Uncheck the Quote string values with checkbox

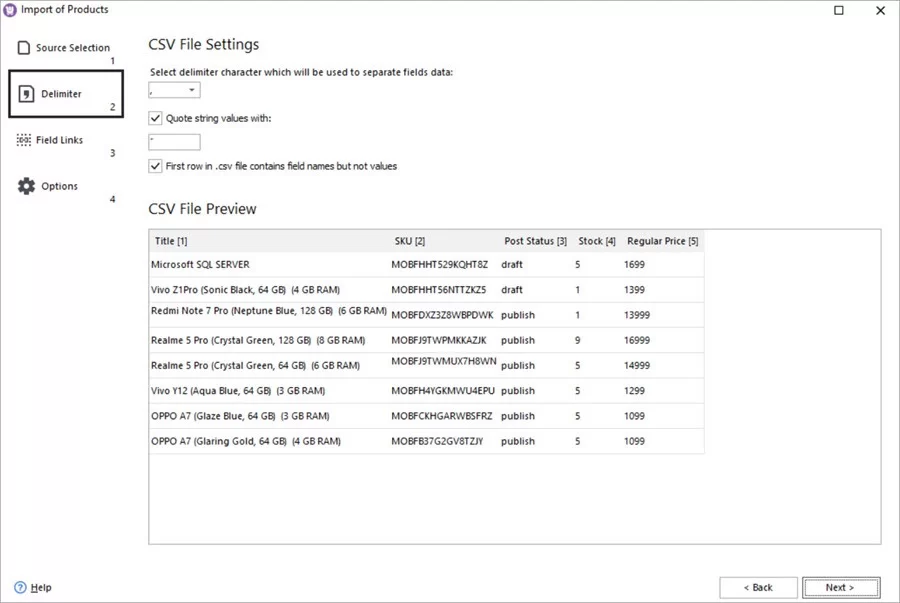[155, 118]
